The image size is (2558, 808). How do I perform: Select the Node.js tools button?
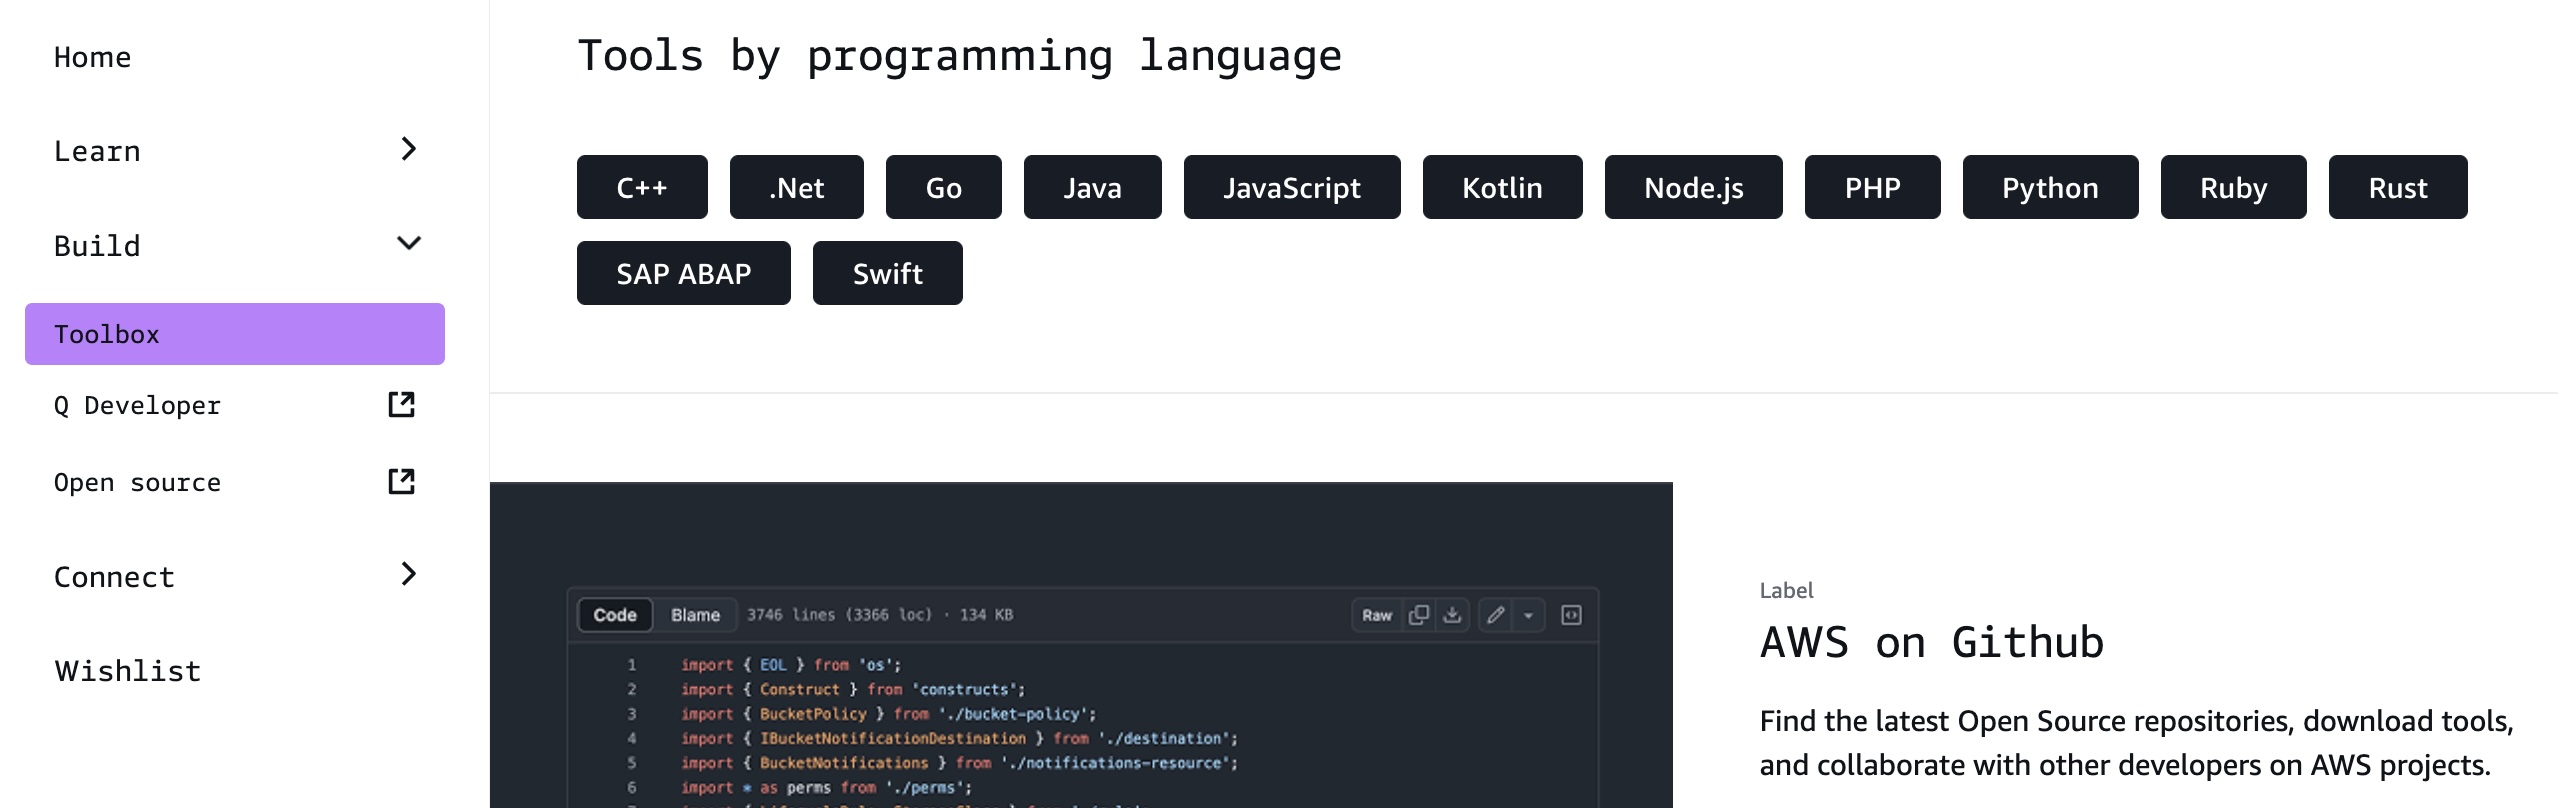[1694, 187]
